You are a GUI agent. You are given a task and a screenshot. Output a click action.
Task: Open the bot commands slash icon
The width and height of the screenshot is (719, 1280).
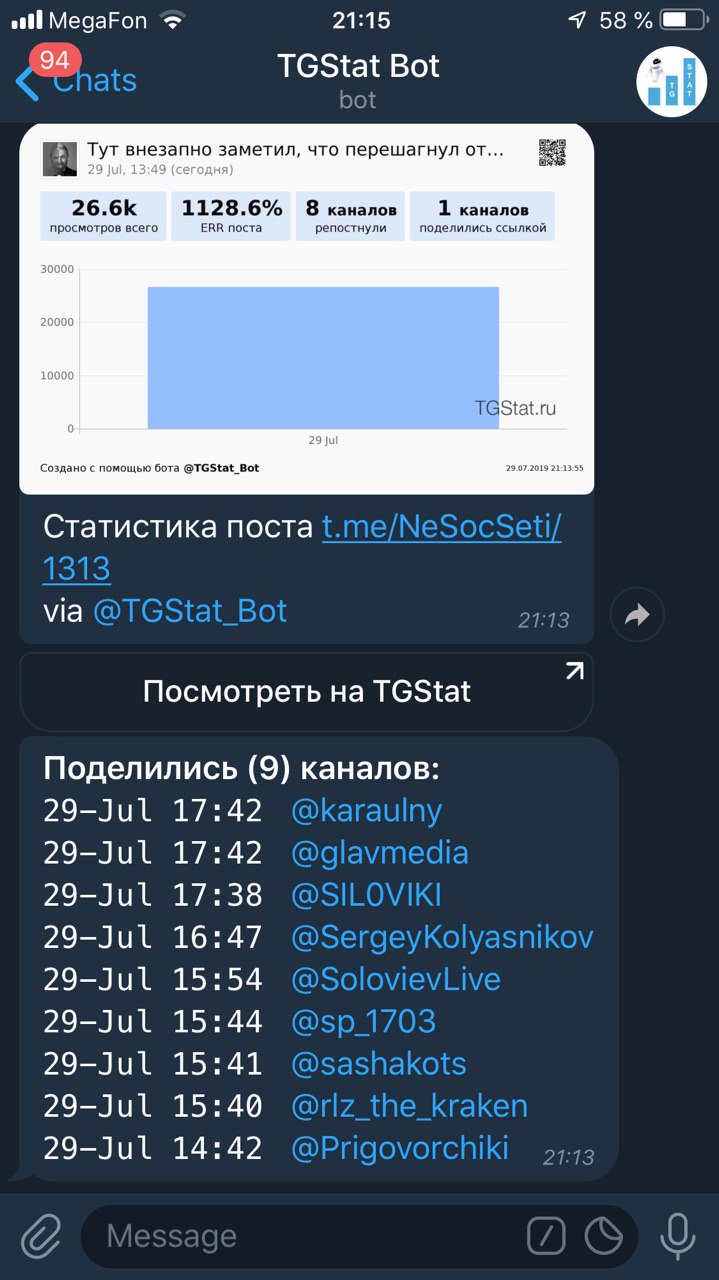[x=546, y=1237]
